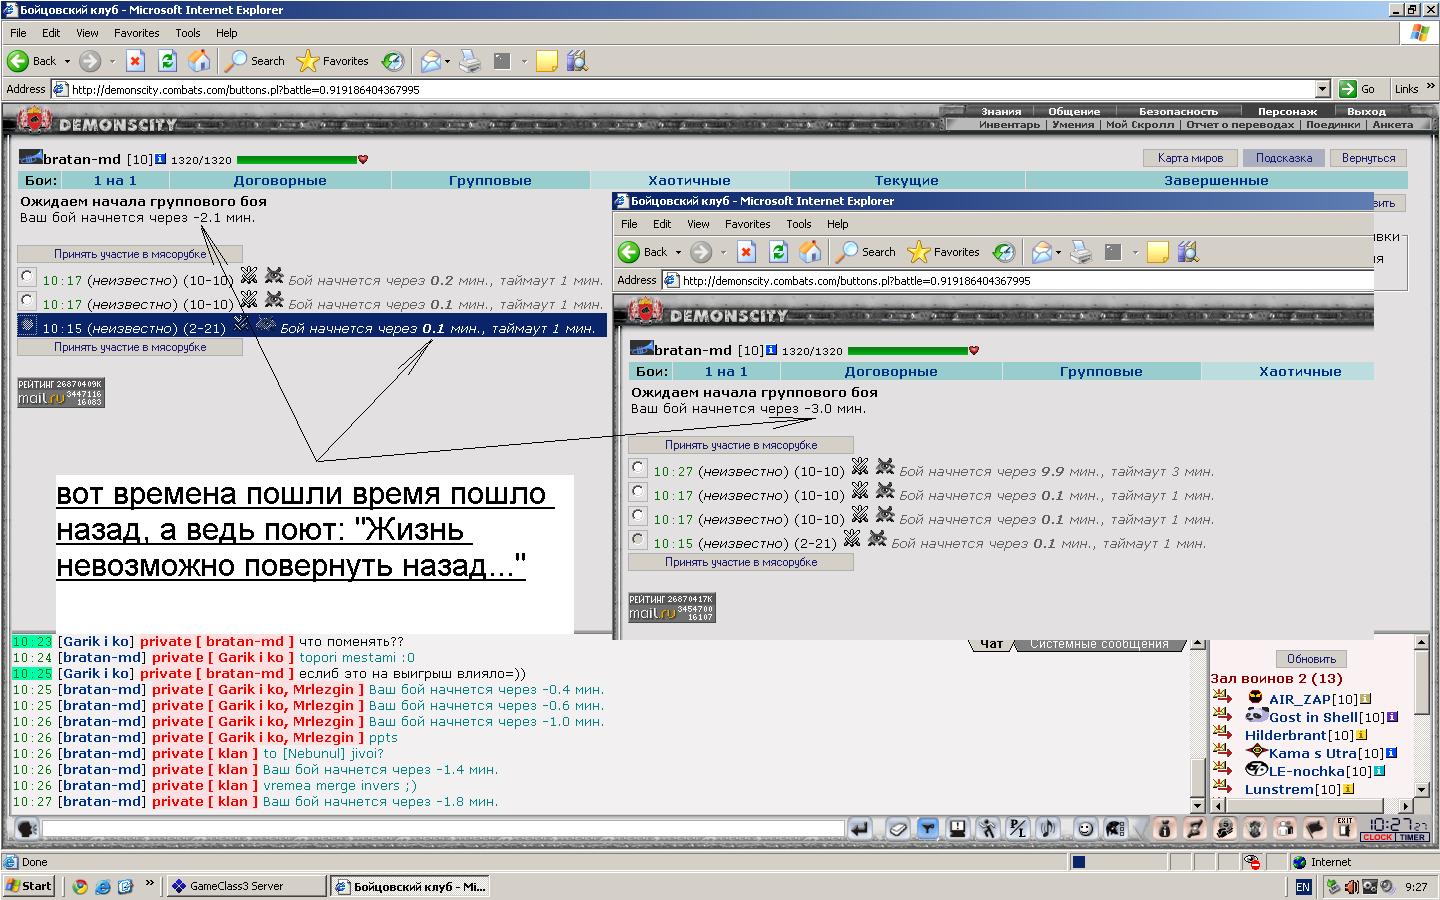The height and width of the screenshot is (900, 1440).
Task: Click the yellow Discuss note icon
Action: point(546,61)
